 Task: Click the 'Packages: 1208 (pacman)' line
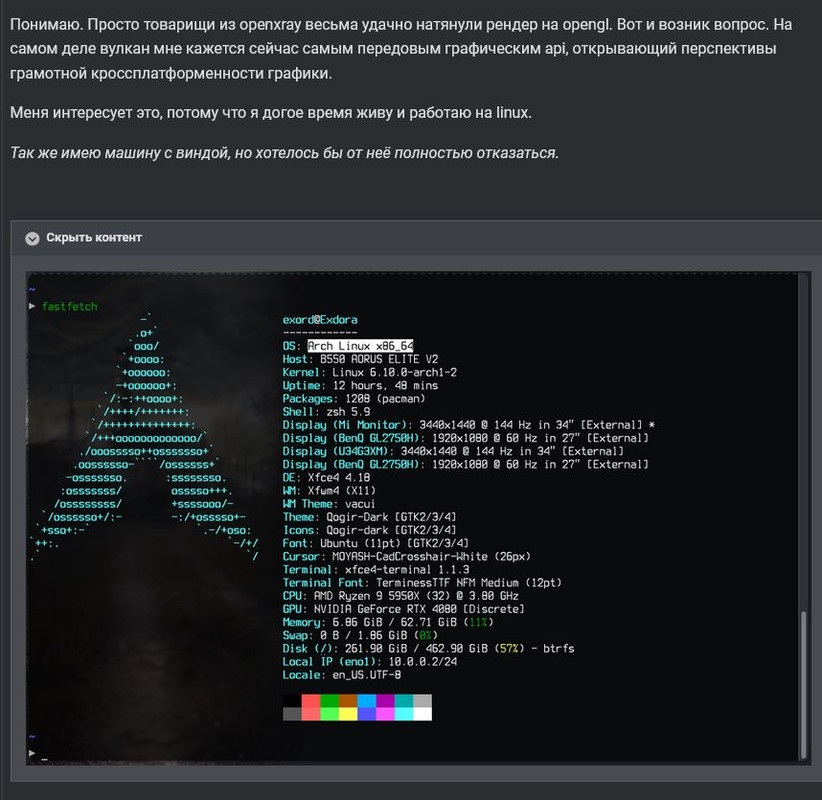(x=354, y=398)
